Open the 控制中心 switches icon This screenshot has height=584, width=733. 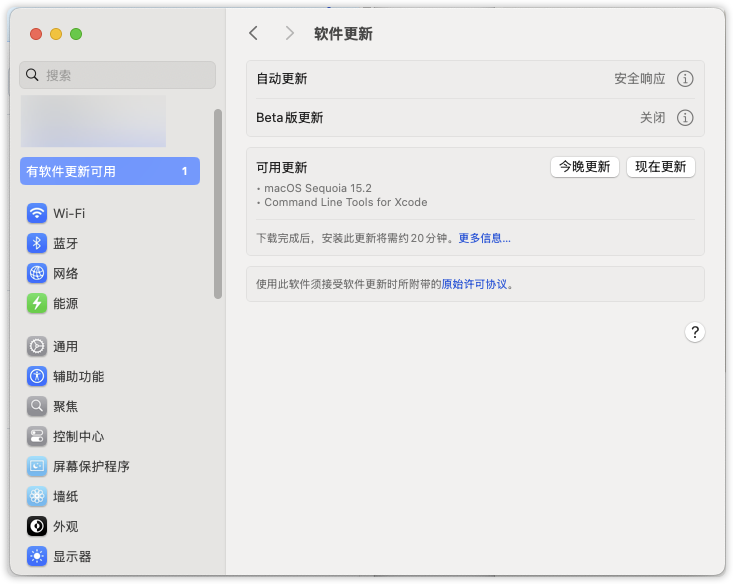tap(37, 436)
